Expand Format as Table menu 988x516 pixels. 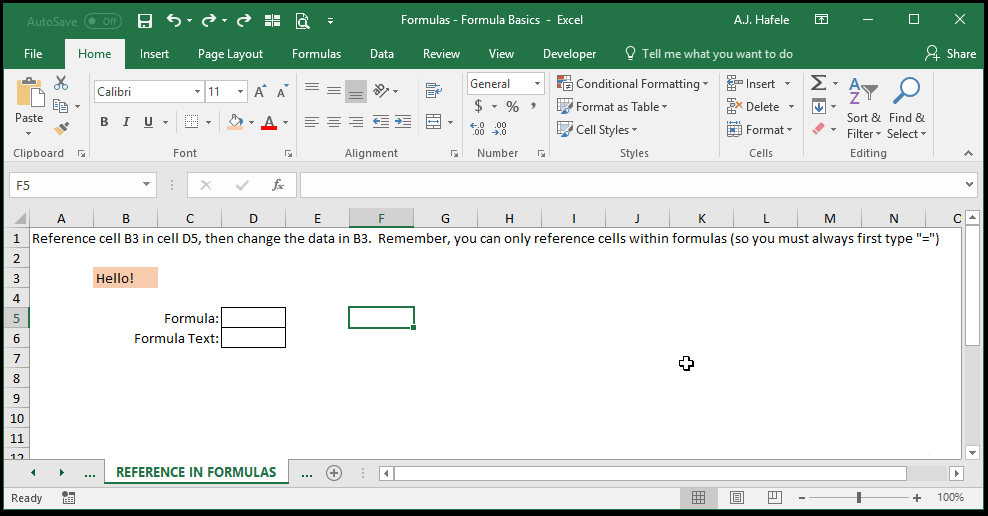coord(612,106)
